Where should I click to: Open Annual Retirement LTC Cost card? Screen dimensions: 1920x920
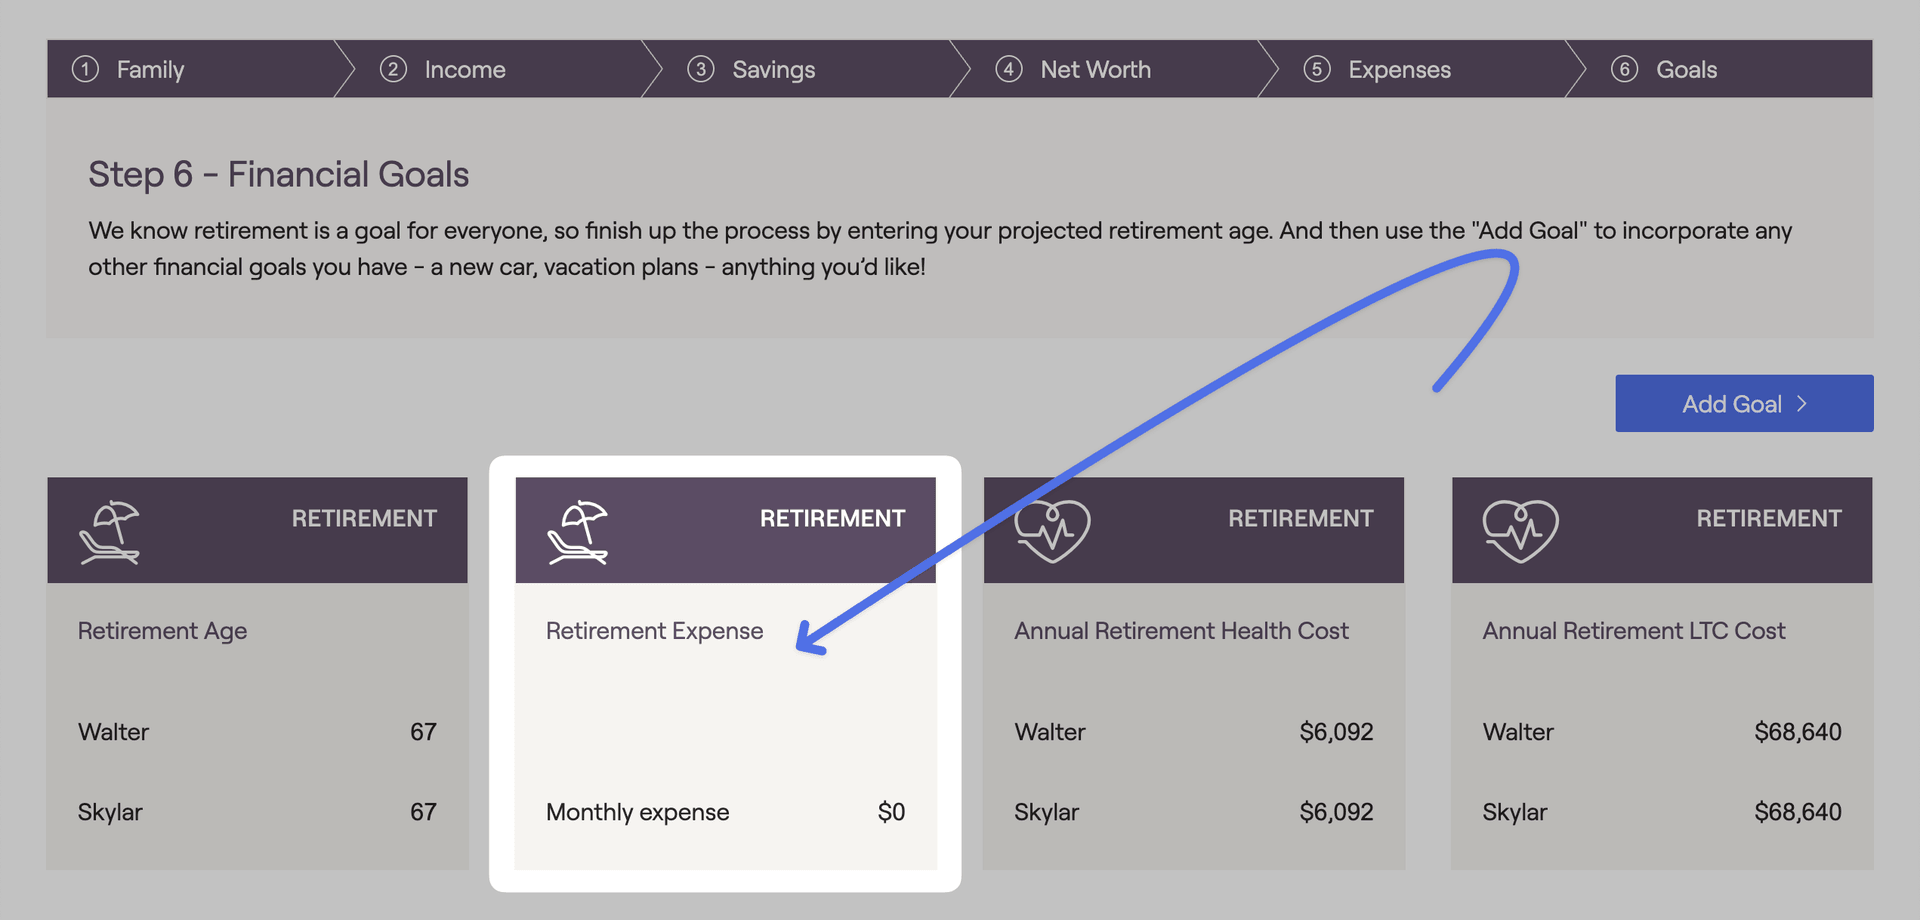1662,673
